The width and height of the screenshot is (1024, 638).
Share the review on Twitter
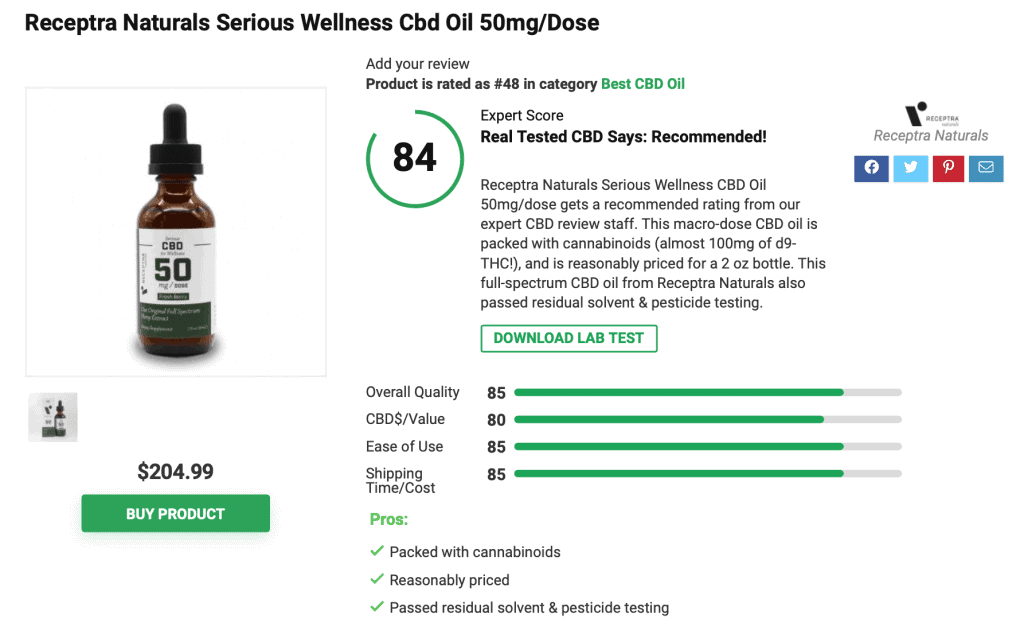(x=909, y=168)
